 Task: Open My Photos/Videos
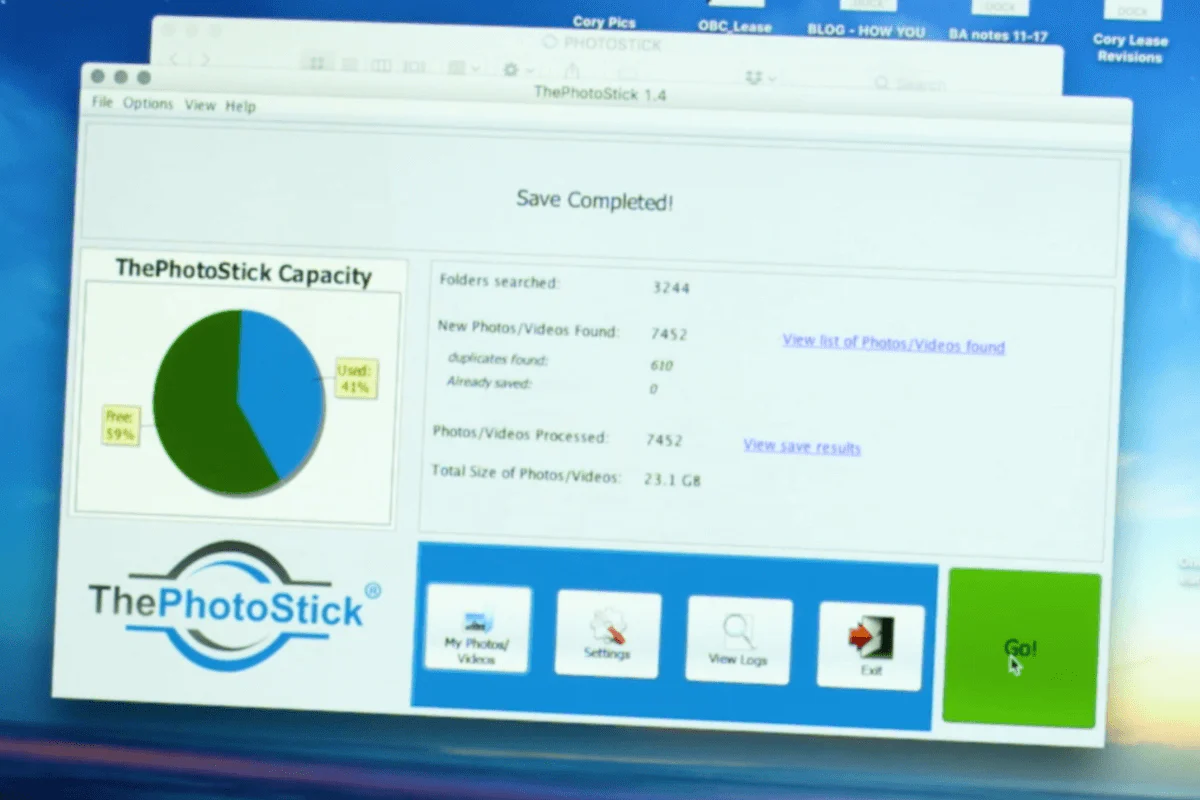pyautogui.click(x=478, y=628)
